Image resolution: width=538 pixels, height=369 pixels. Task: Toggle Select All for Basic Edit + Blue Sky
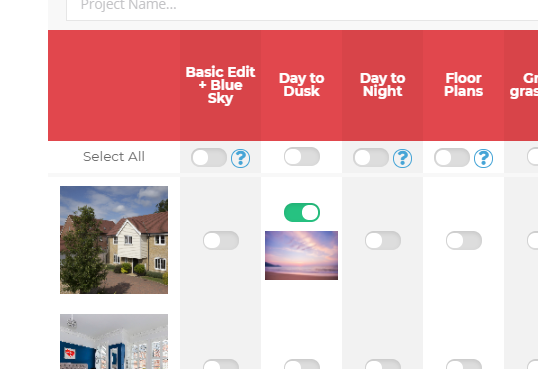click(x=209, y=158)
